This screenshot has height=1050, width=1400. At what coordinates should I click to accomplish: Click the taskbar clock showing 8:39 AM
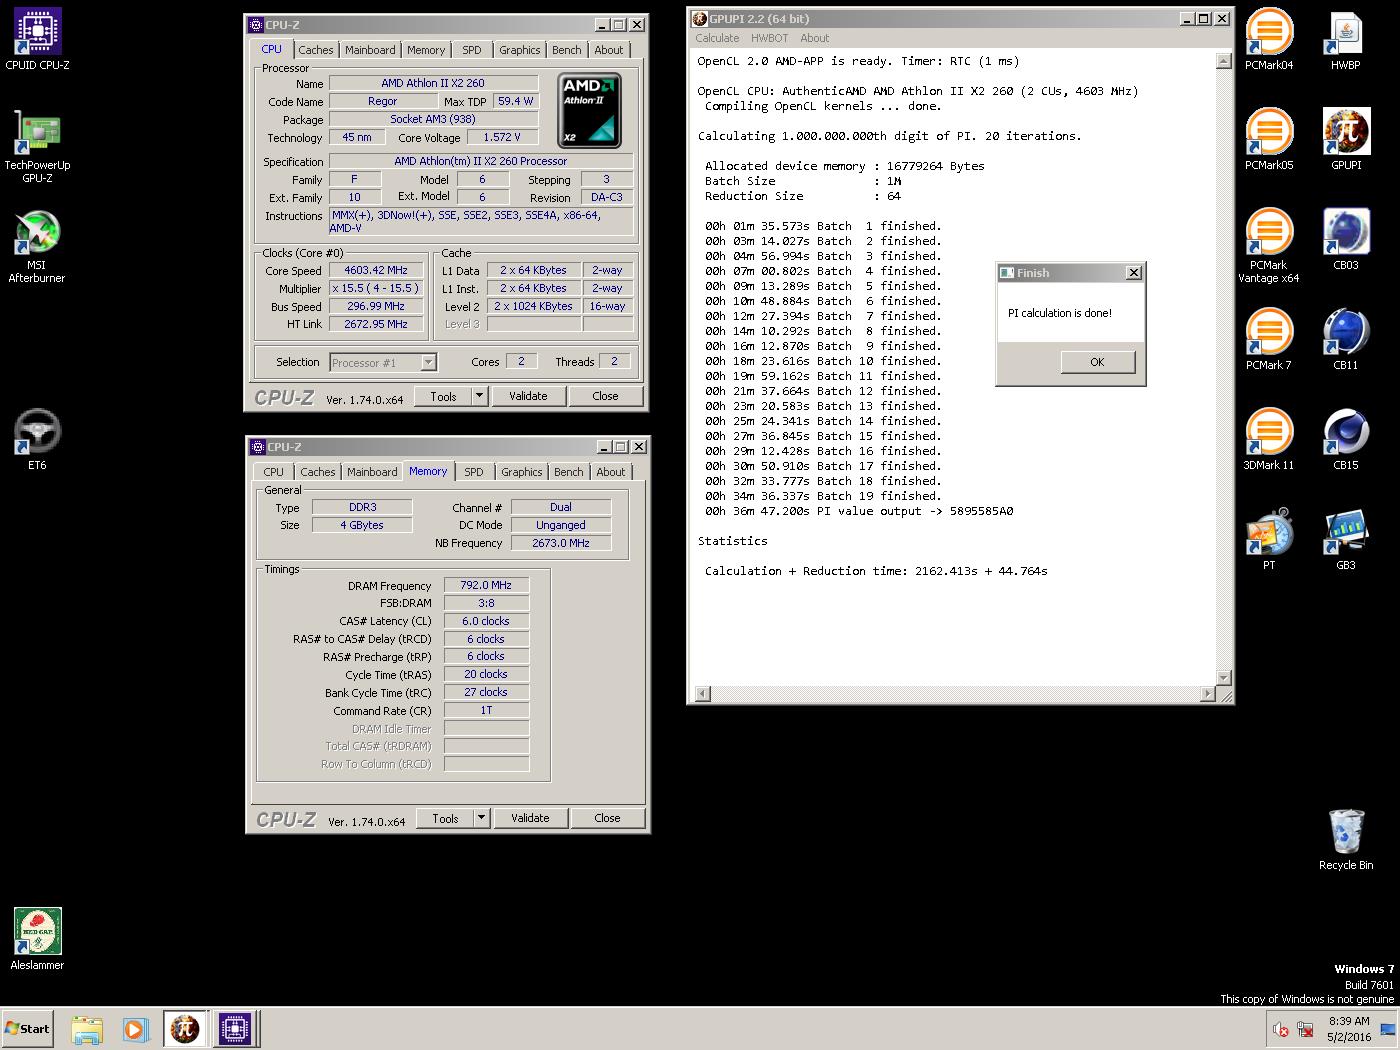(x=1349, y=1029)
